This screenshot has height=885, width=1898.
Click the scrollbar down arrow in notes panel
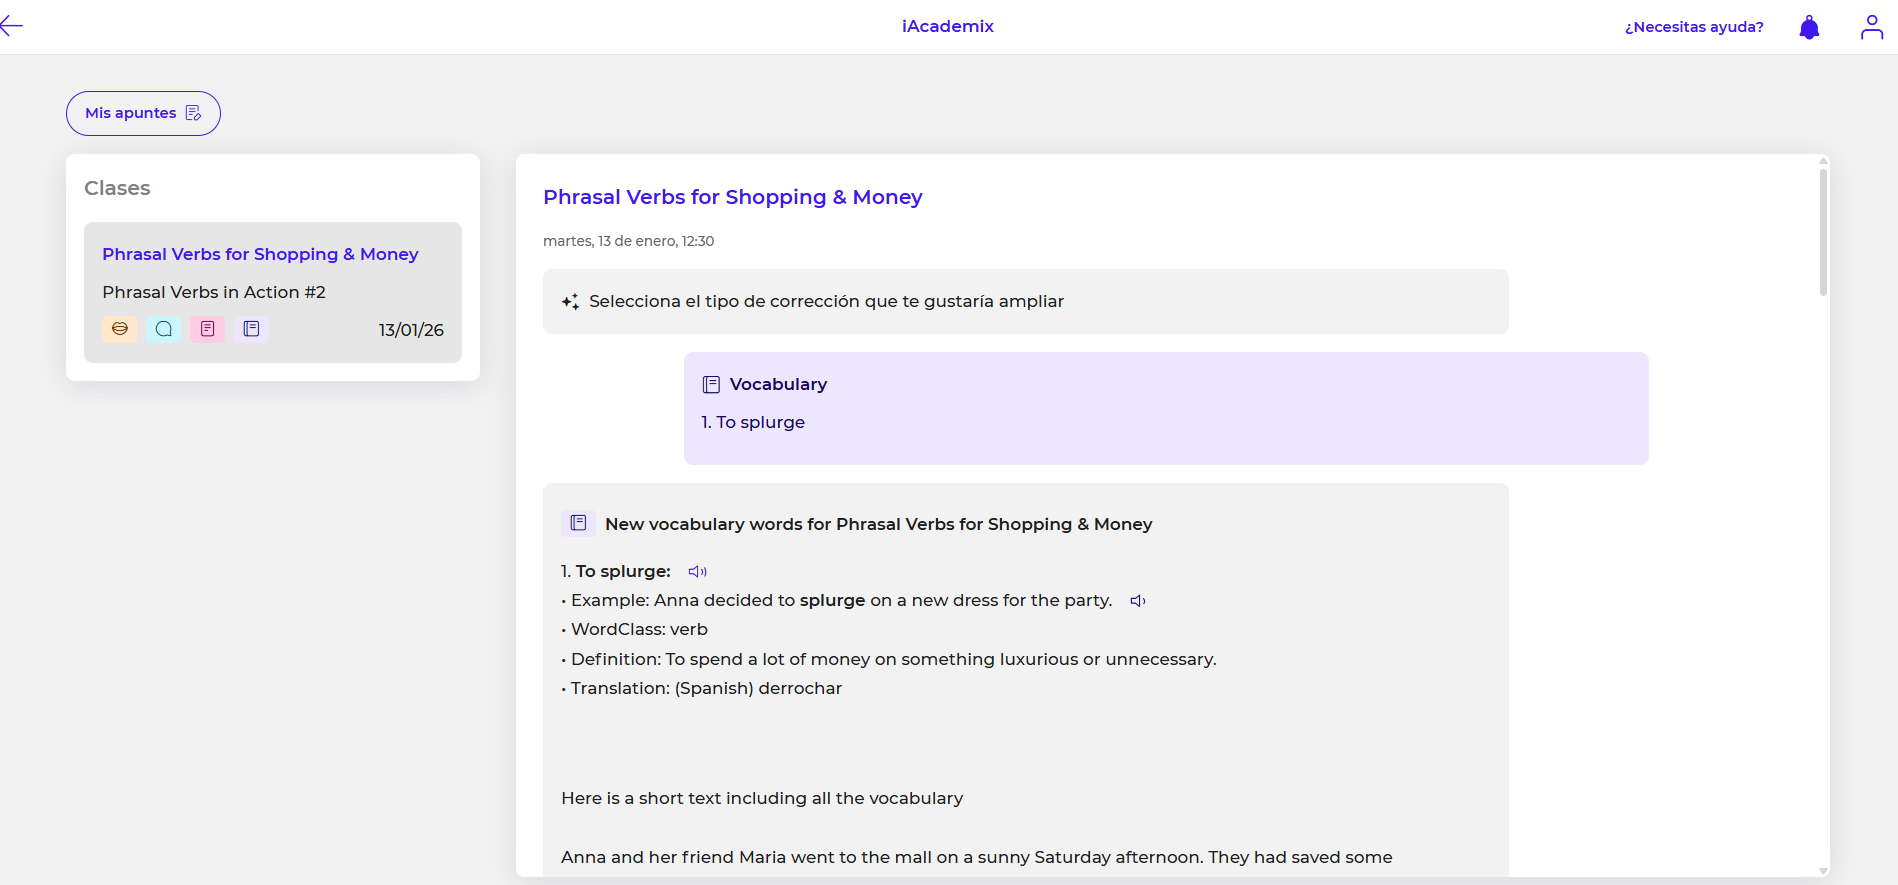click(1823, 870)
